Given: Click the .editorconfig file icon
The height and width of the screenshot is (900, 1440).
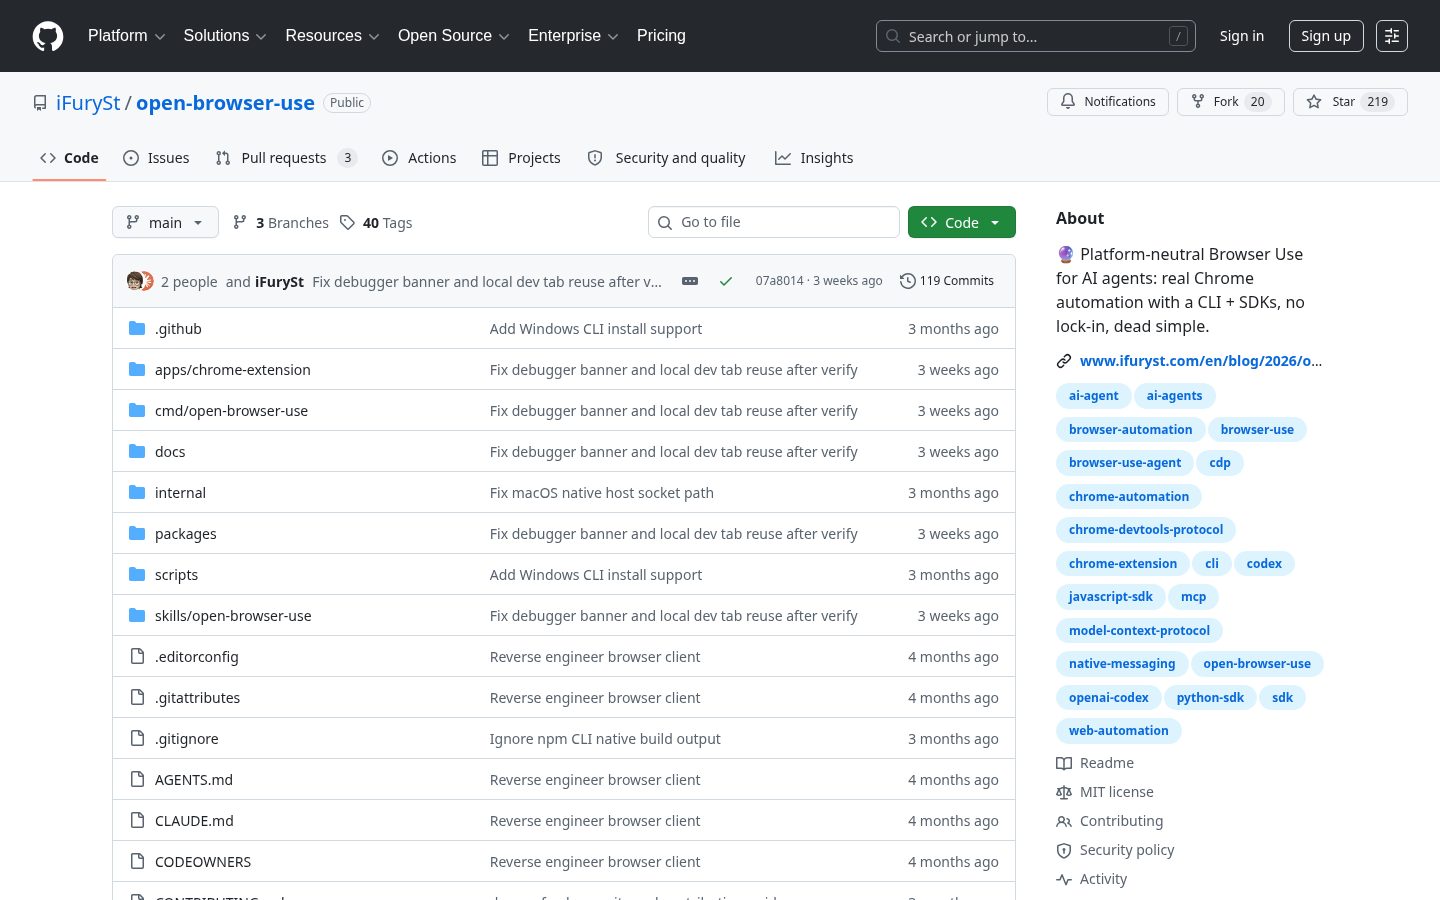Looking at the screenshot, I should (137, 656).
